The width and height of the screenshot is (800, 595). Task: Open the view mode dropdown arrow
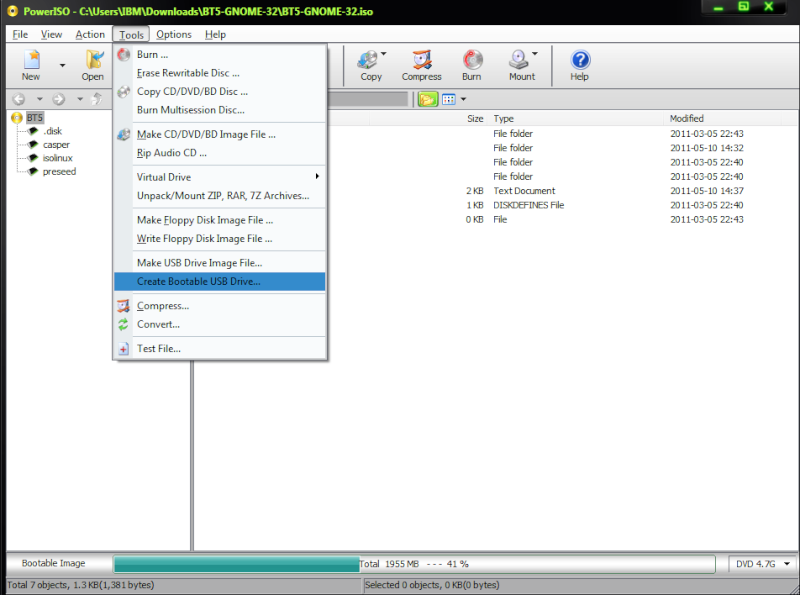coord(463,99)
